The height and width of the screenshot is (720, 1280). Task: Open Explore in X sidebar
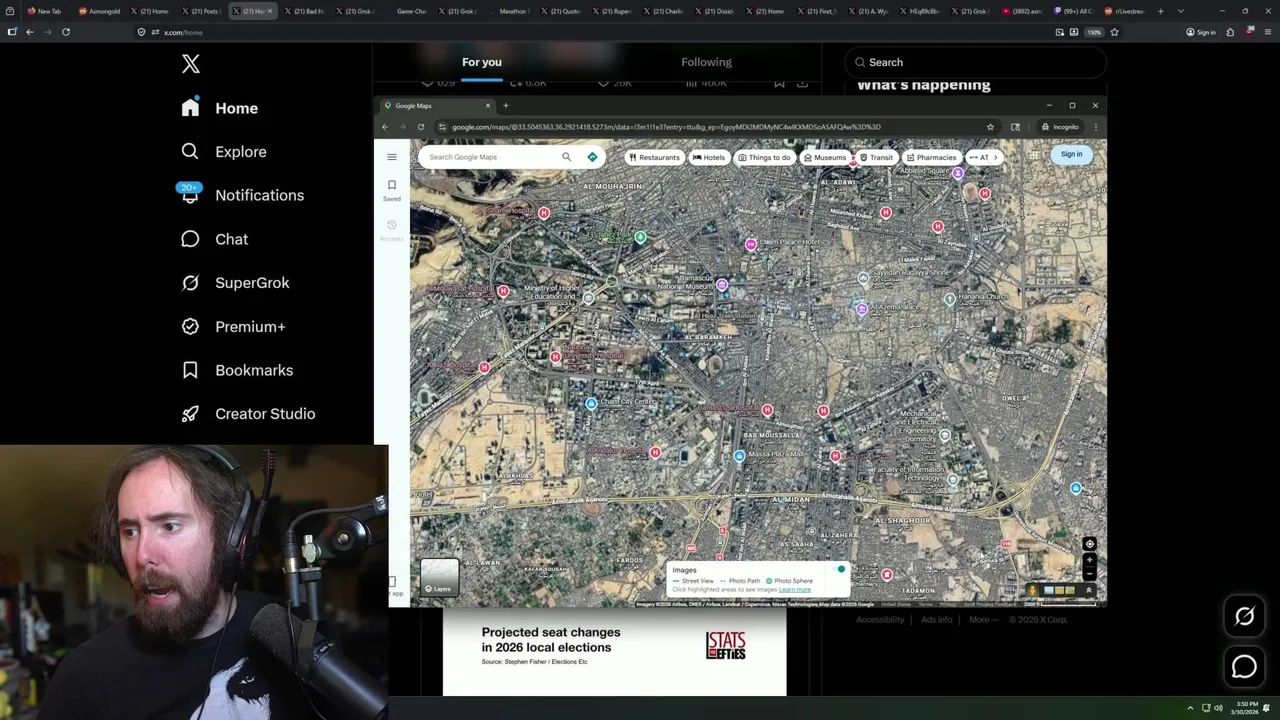pyautogui.click(x=224, y=152)
